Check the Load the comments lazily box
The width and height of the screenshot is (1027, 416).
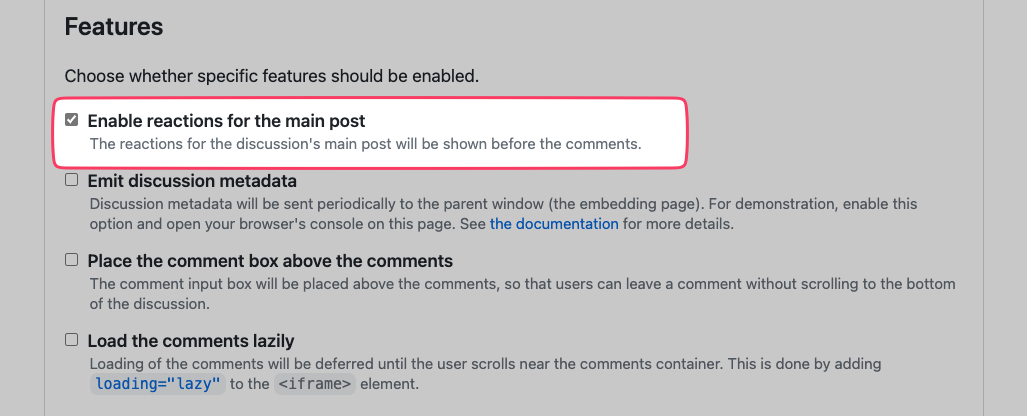point(71,339)
